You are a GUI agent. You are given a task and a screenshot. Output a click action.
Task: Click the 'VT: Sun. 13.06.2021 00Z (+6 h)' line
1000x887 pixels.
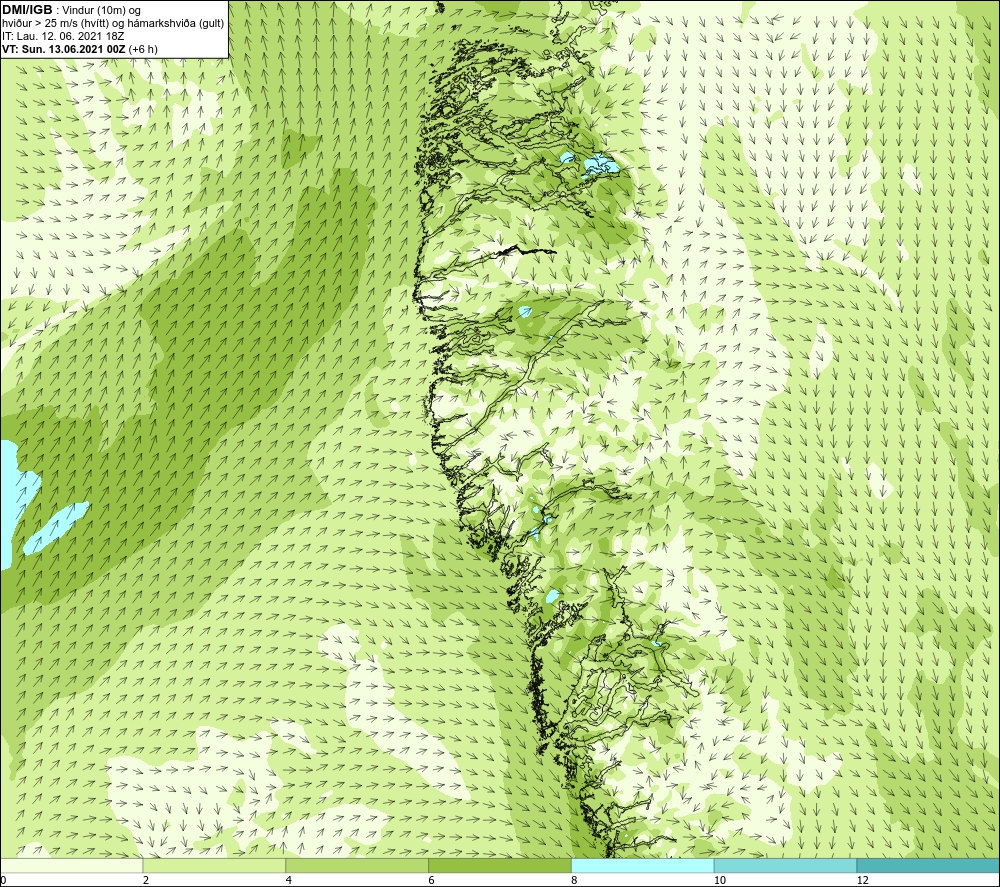pyautogui.click(x=80, y=48)
